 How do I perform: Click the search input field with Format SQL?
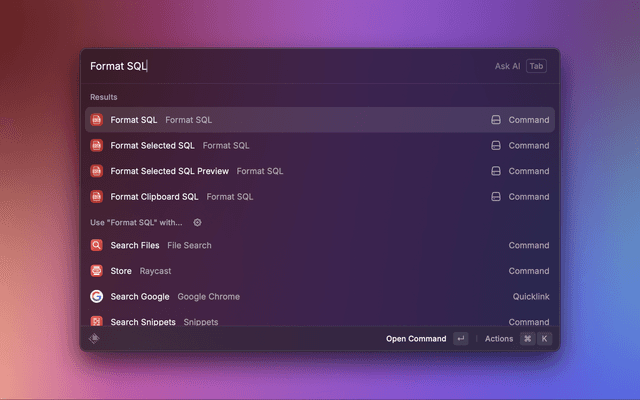(x=280, y=66)
